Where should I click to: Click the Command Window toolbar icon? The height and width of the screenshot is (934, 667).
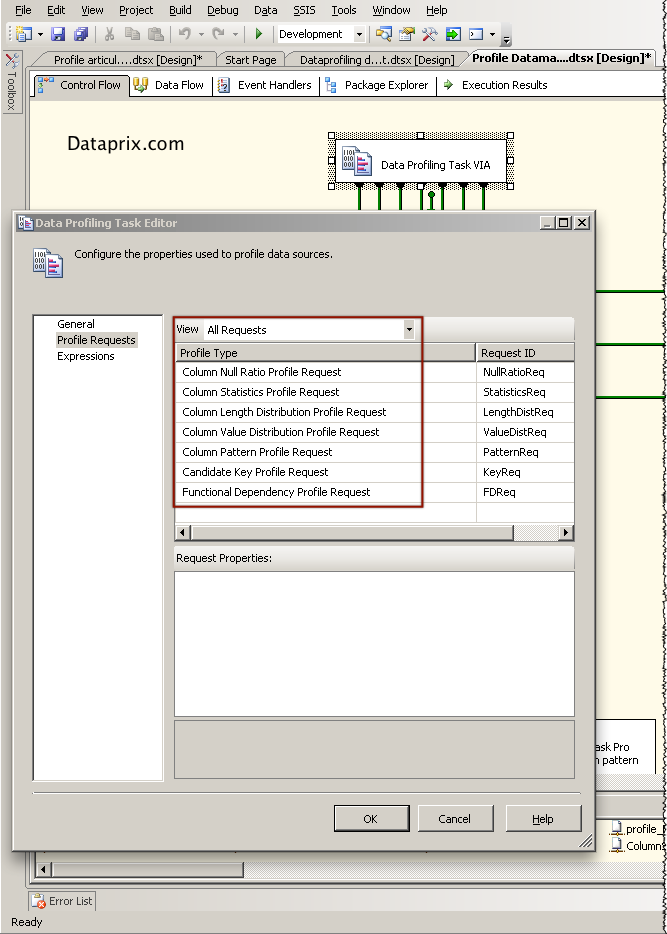(476, 34)
